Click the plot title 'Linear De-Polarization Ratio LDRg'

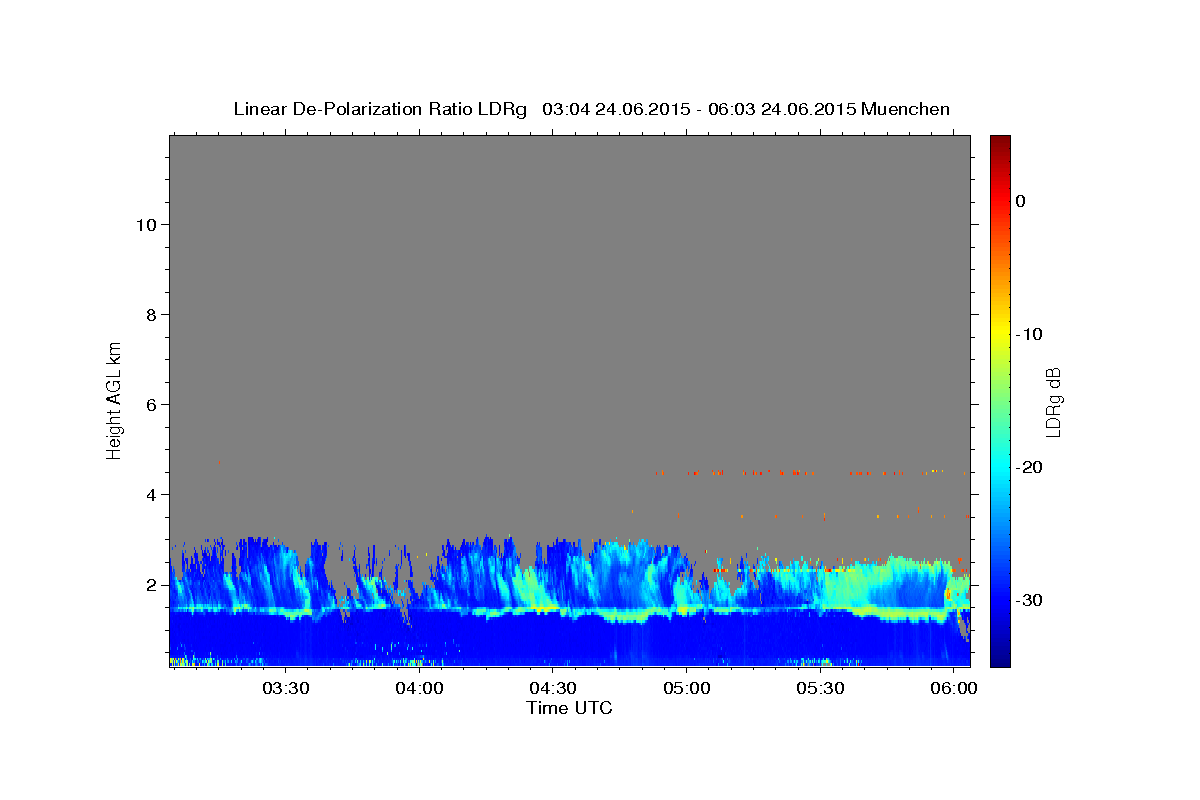(380, 109)
